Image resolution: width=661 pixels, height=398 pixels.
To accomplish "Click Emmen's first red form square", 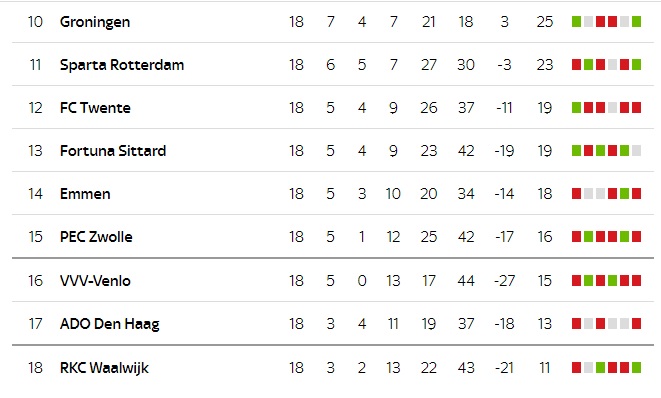I will tap(576, 194).
